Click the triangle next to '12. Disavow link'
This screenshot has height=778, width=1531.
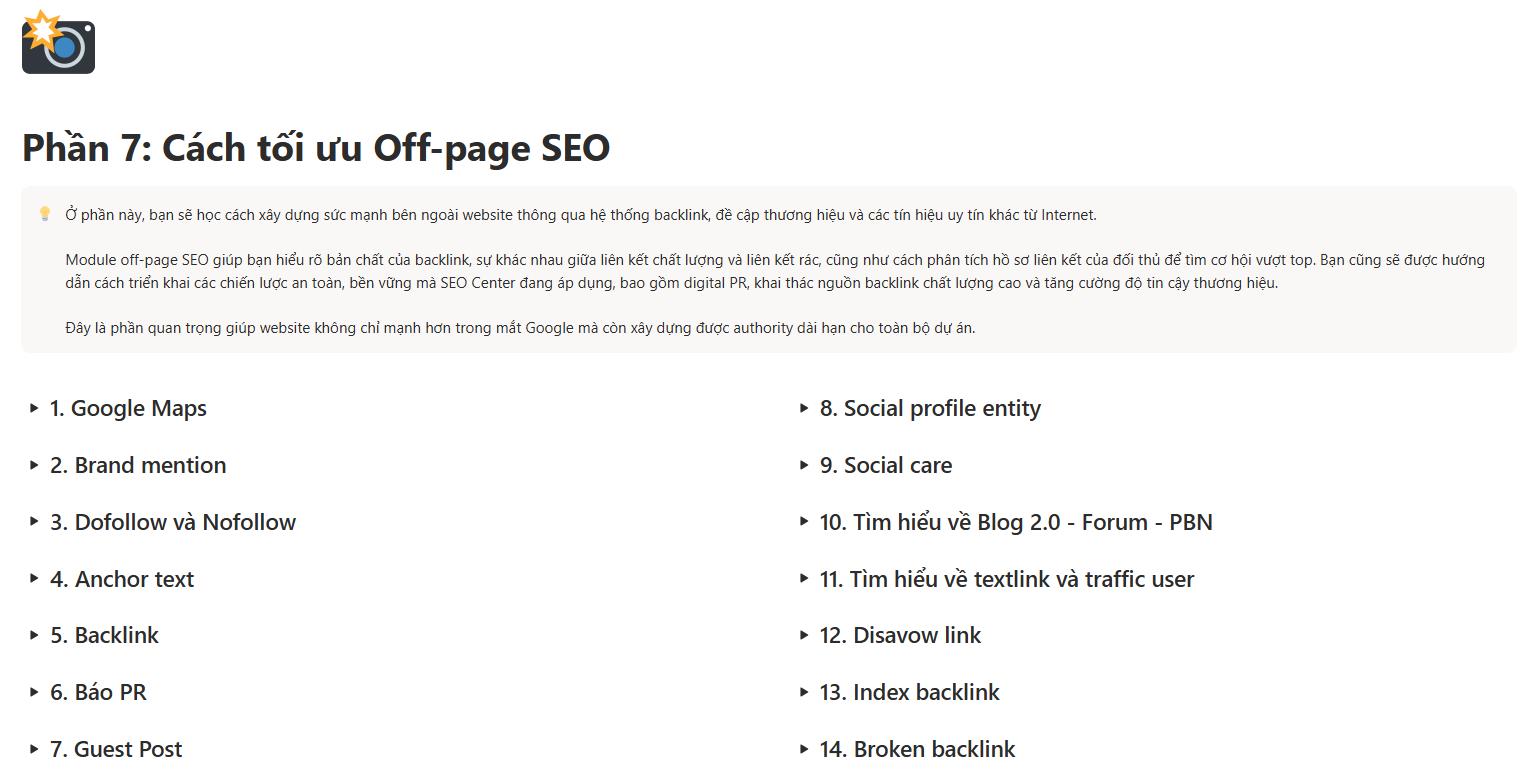tap(804, 636)
